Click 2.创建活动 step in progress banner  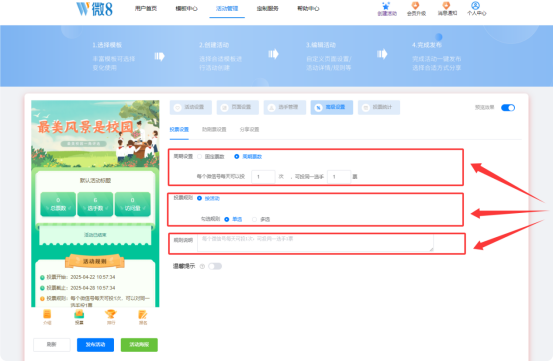point(220,56)
